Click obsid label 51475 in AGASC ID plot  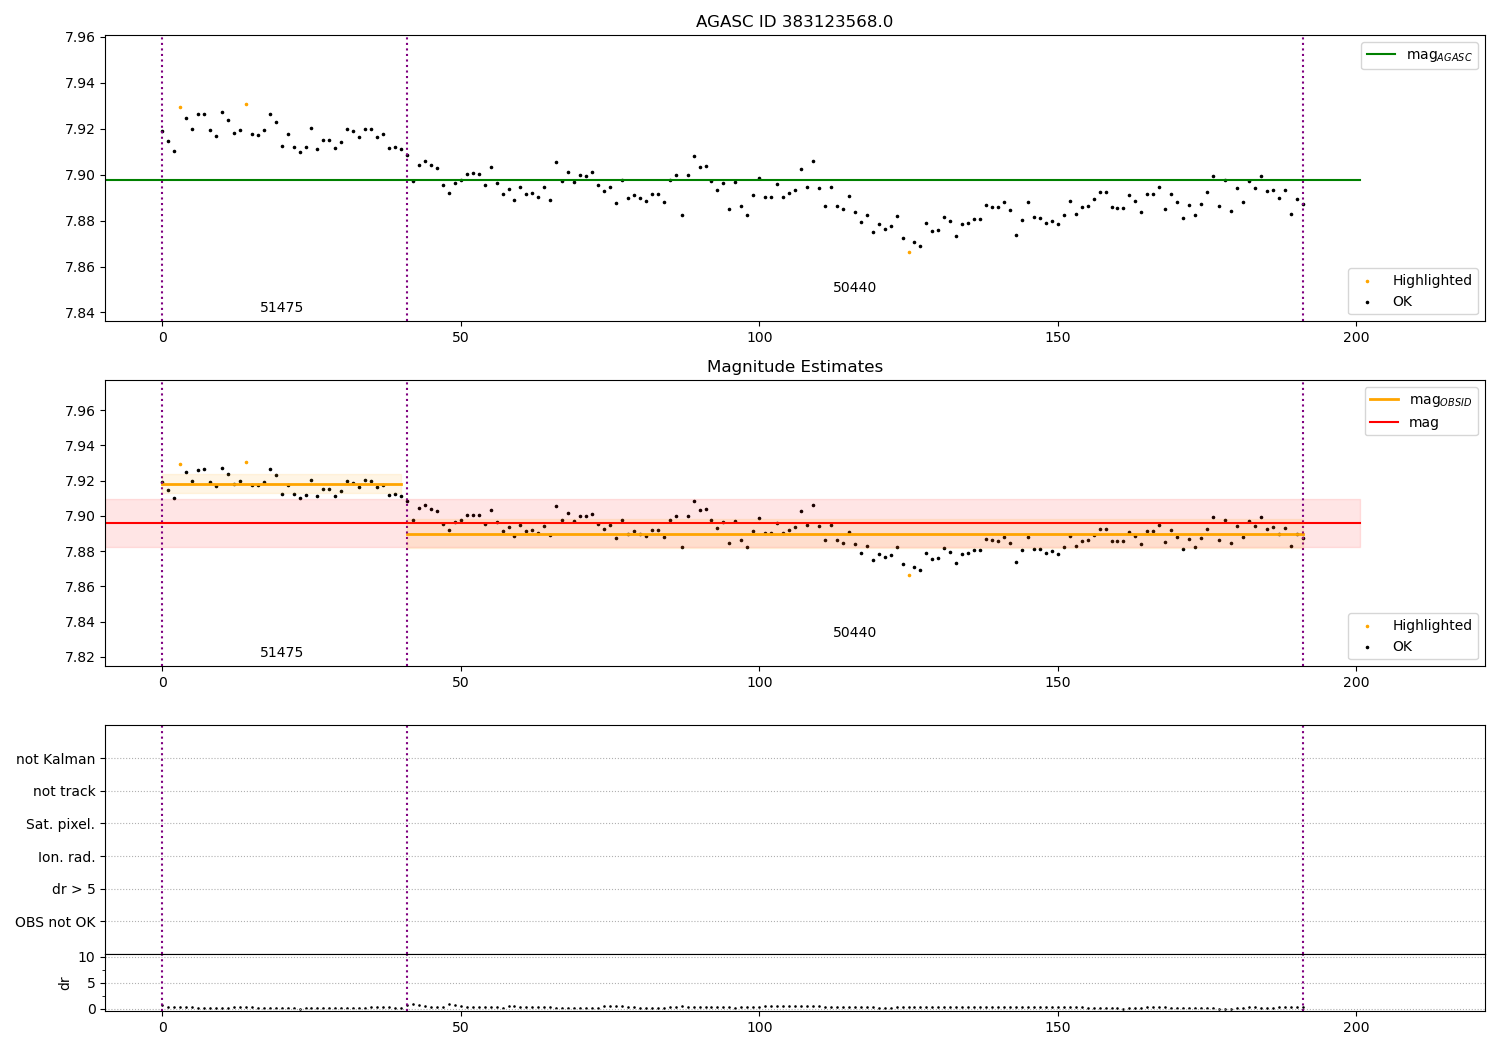point(281,308)
